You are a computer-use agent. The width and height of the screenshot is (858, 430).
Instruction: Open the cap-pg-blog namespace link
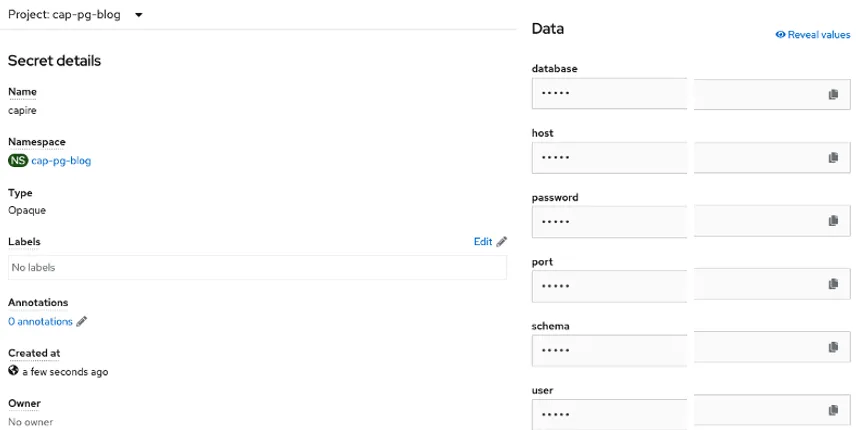[61, 160]
